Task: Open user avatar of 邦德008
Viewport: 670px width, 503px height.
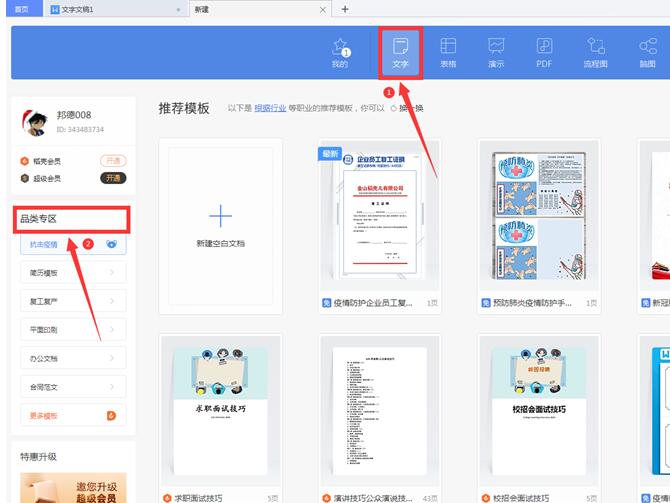Action: coord(35,123)
